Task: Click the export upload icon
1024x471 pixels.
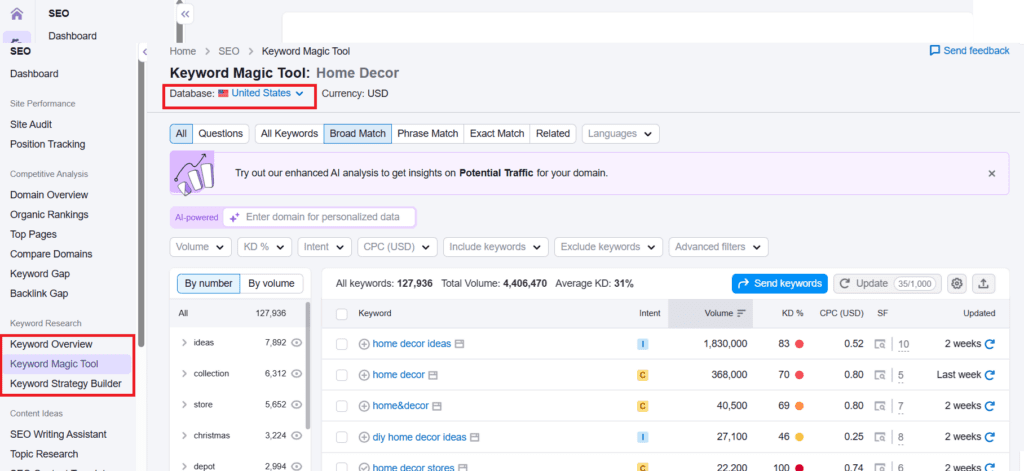Action: coord(984,284)
